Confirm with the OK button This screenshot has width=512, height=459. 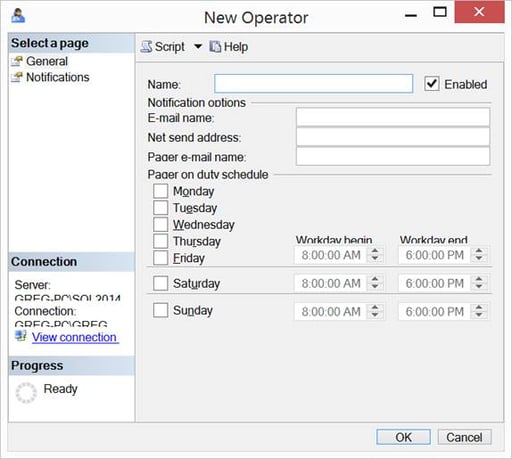[x=403, y=437]
